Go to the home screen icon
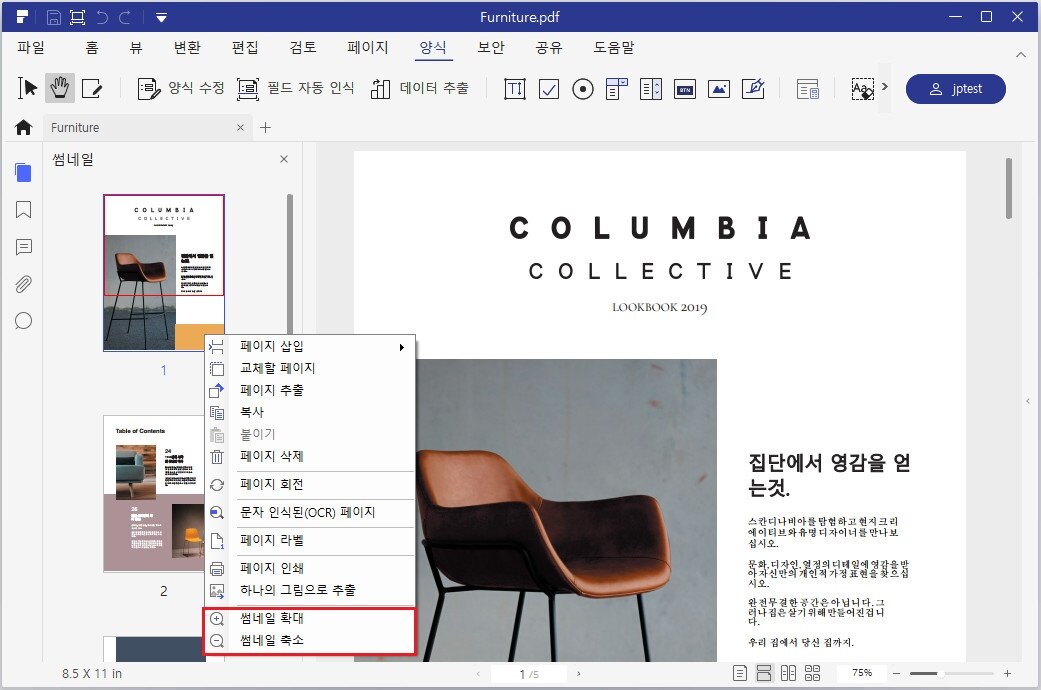The width and height of the screenshot is (1041, 690). (23, 128)
